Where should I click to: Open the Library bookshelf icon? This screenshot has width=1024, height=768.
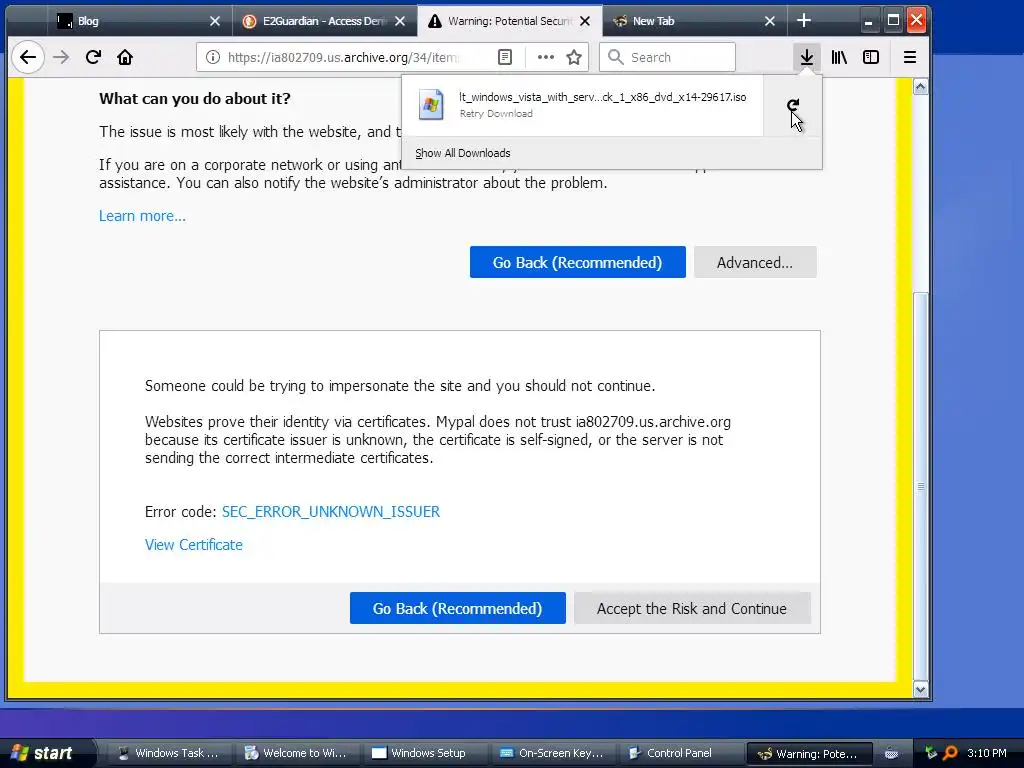pos(839,57)
